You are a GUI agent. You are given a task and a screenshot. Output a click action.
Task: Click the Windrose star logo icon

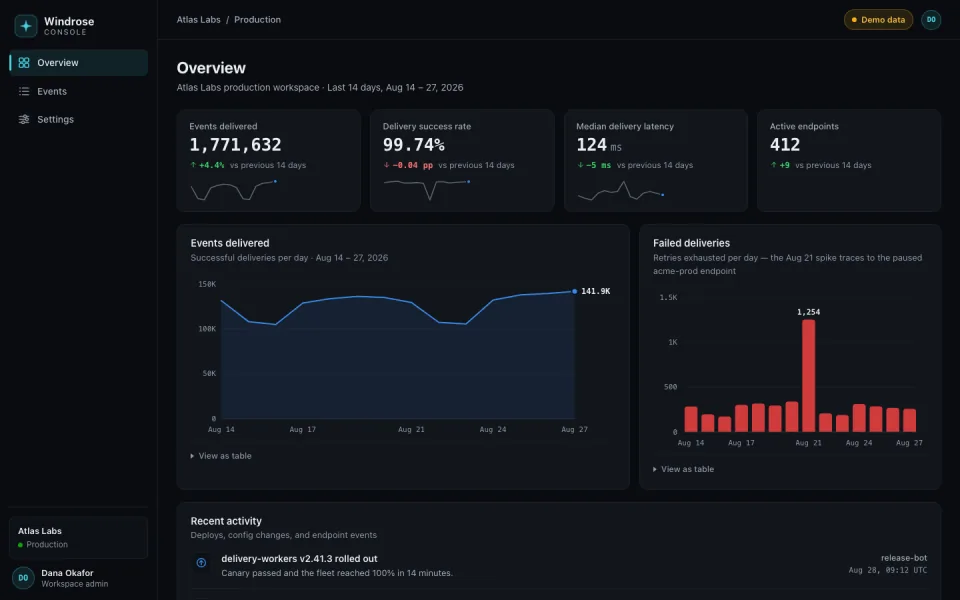(26, 26)
